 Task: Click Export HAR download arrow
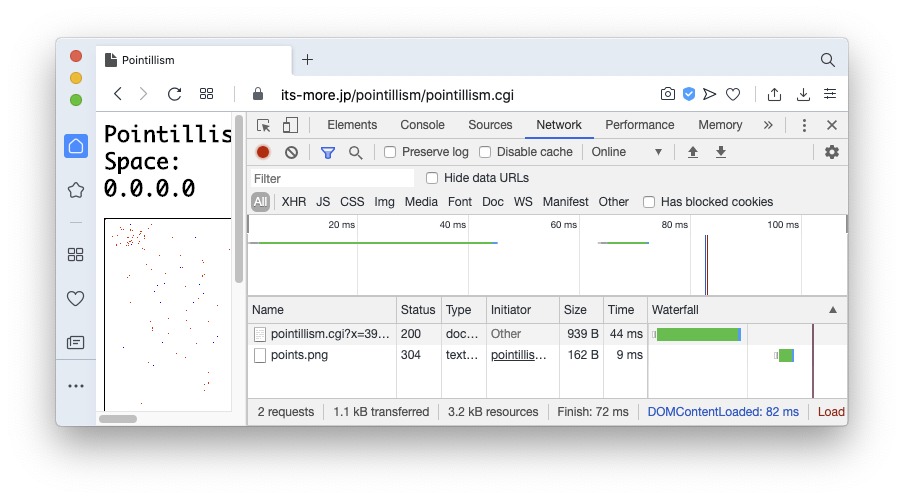(x=720, y=152)
